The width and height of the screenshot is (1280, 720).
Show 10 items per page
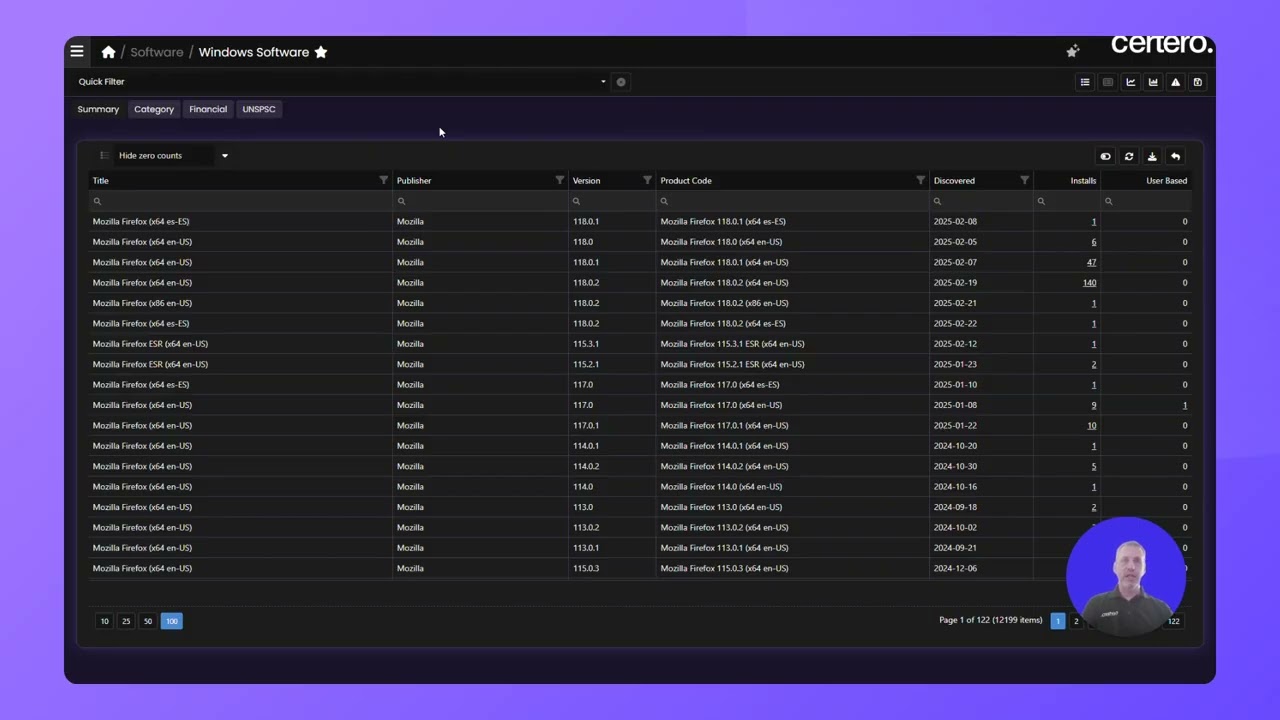click(104, 621)
